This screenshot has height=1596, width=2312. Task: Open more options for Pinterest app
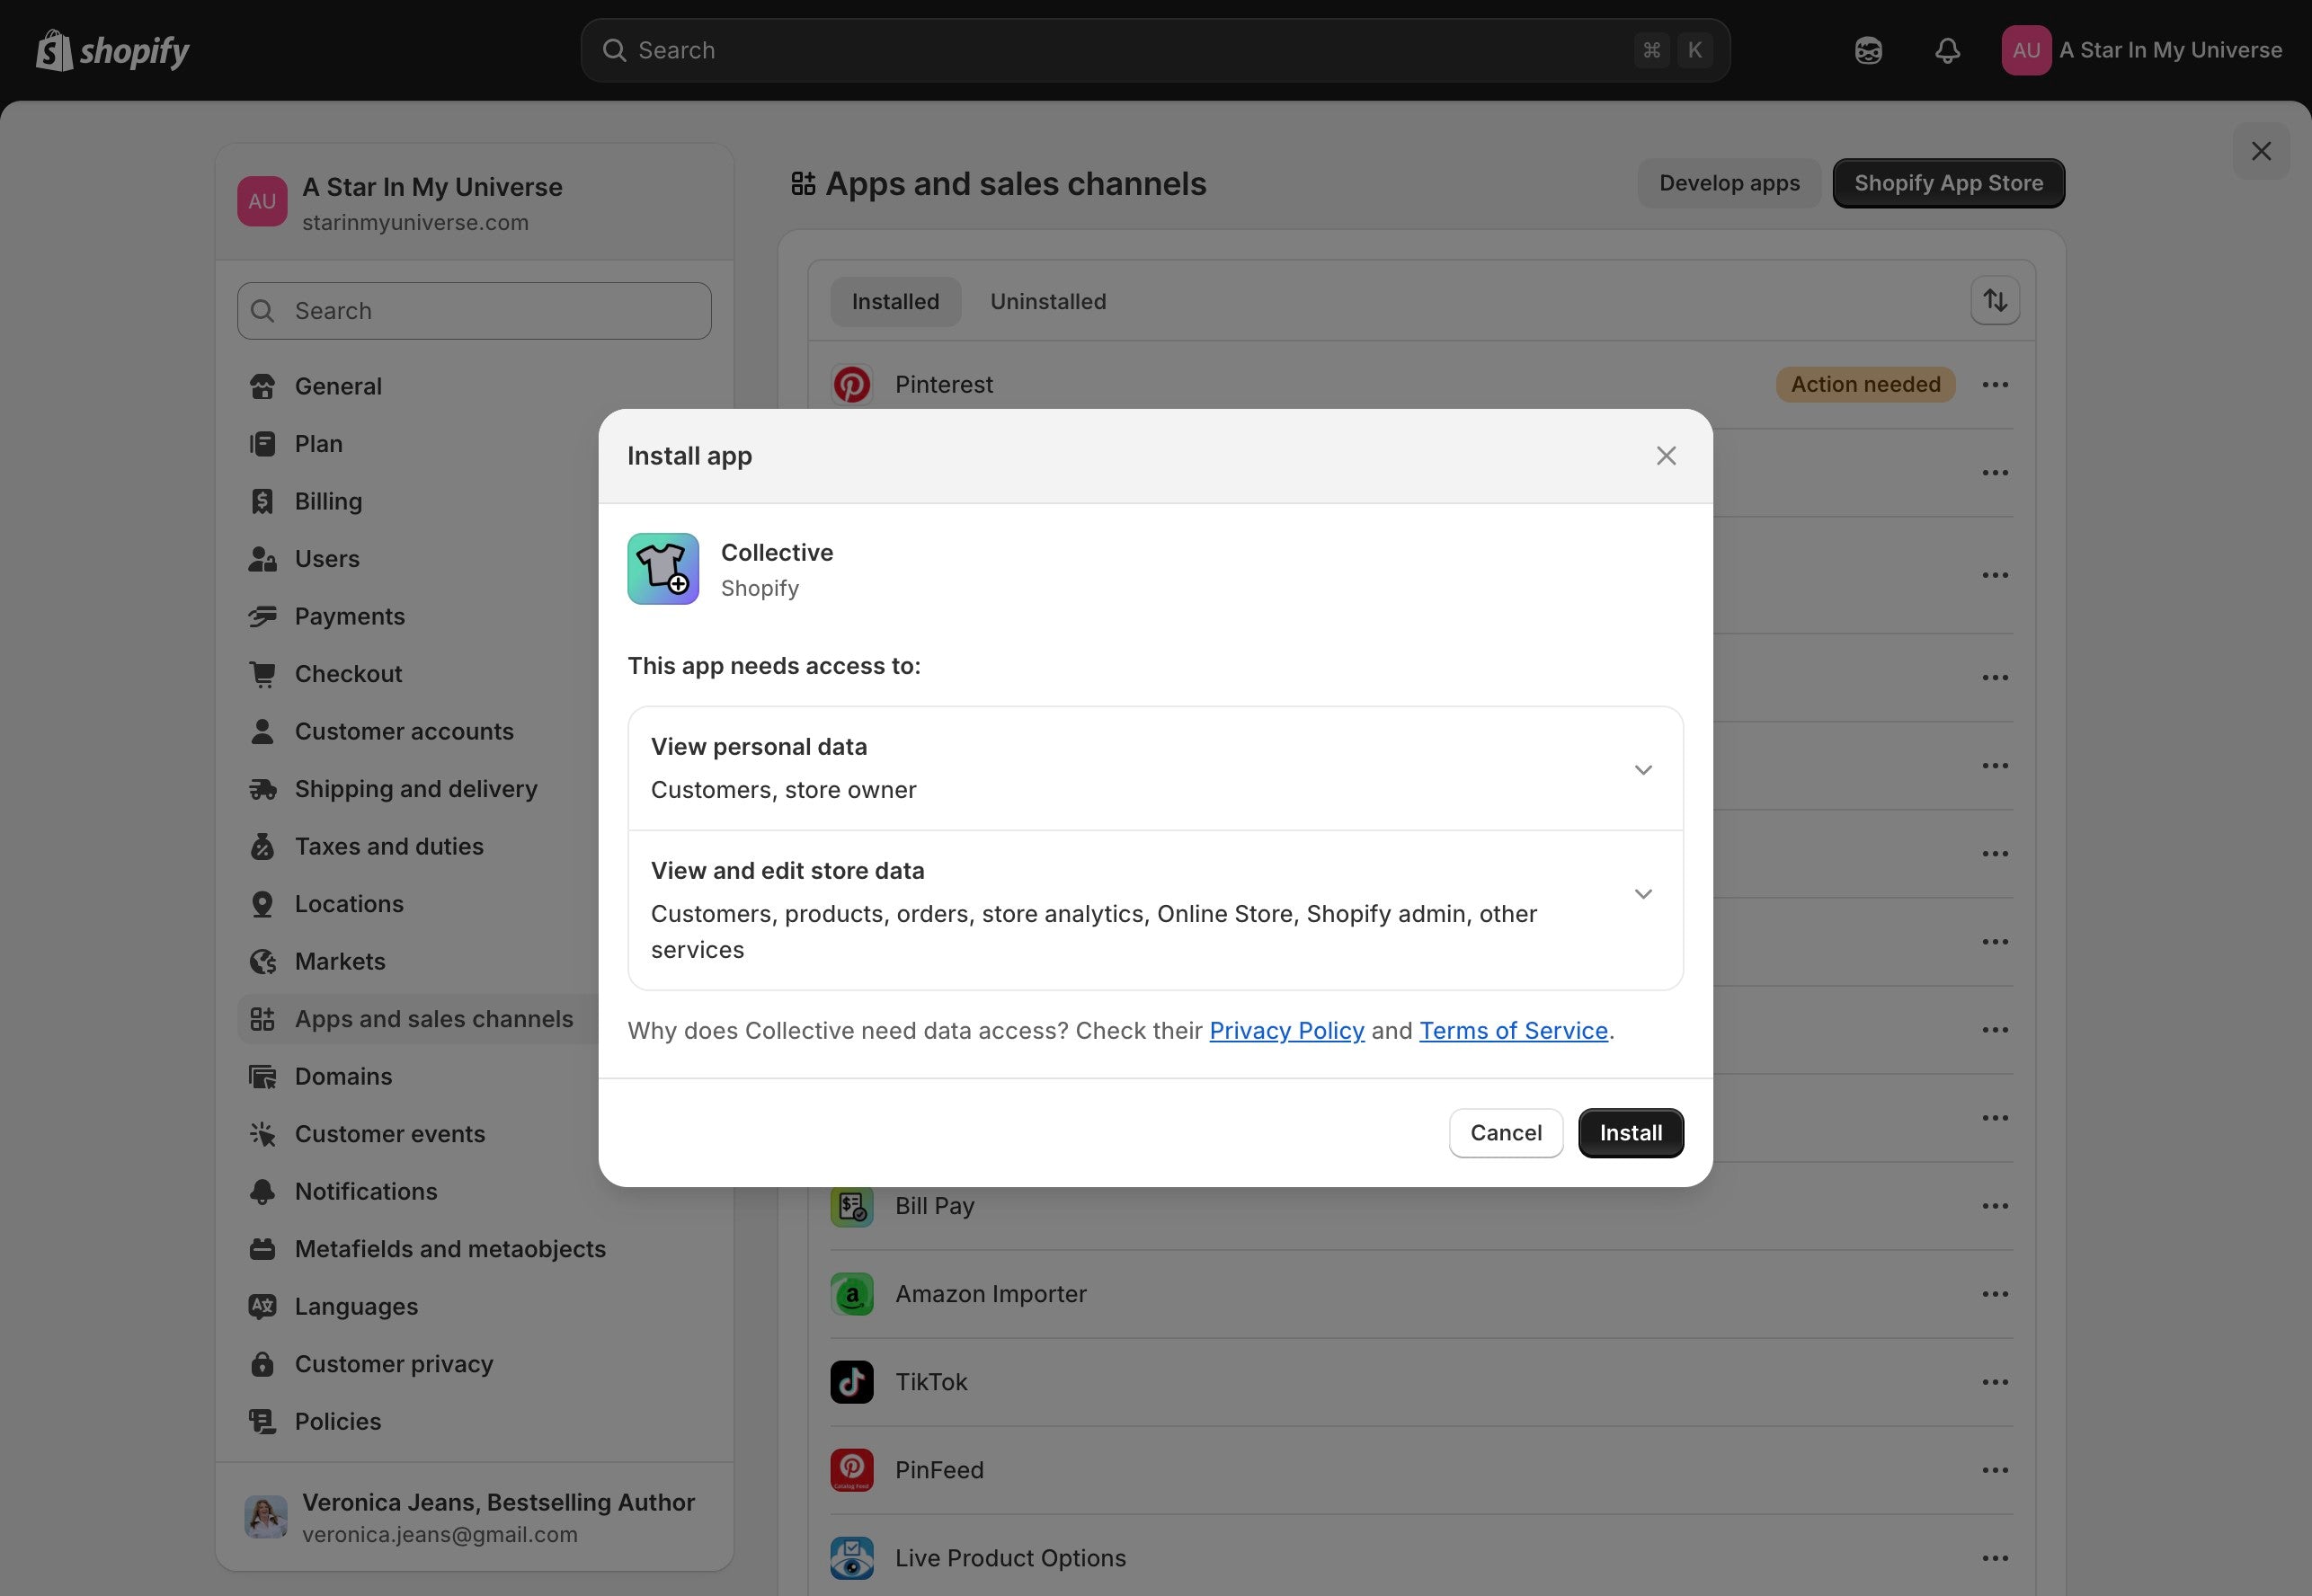1994,385
